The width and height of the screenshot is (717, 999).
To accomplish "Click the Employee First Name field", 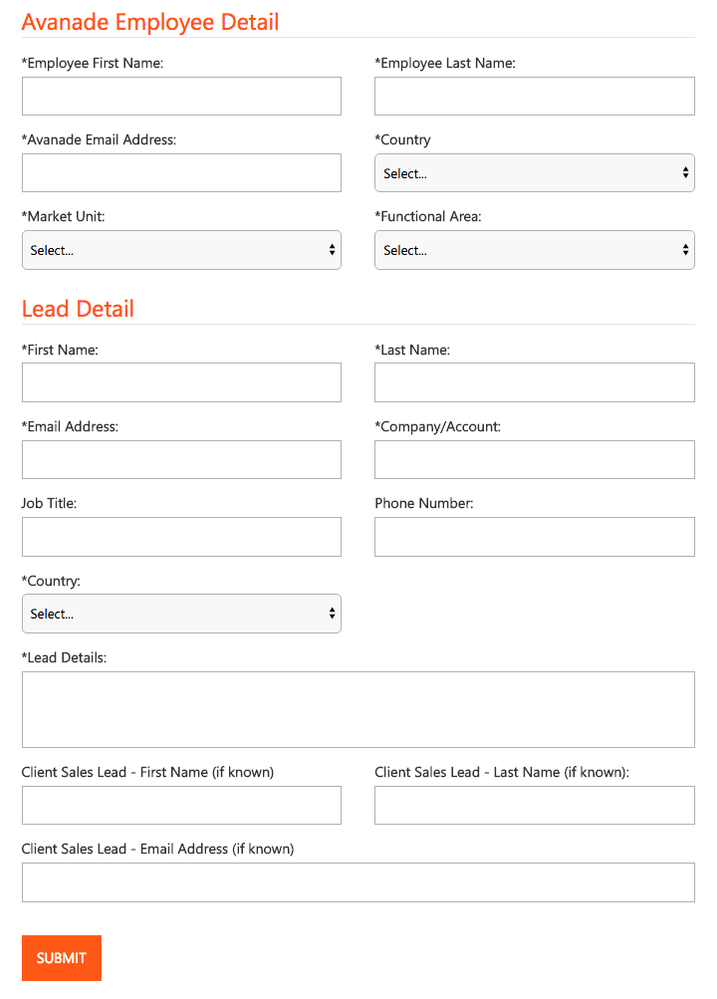I will (x=182, y=96).
